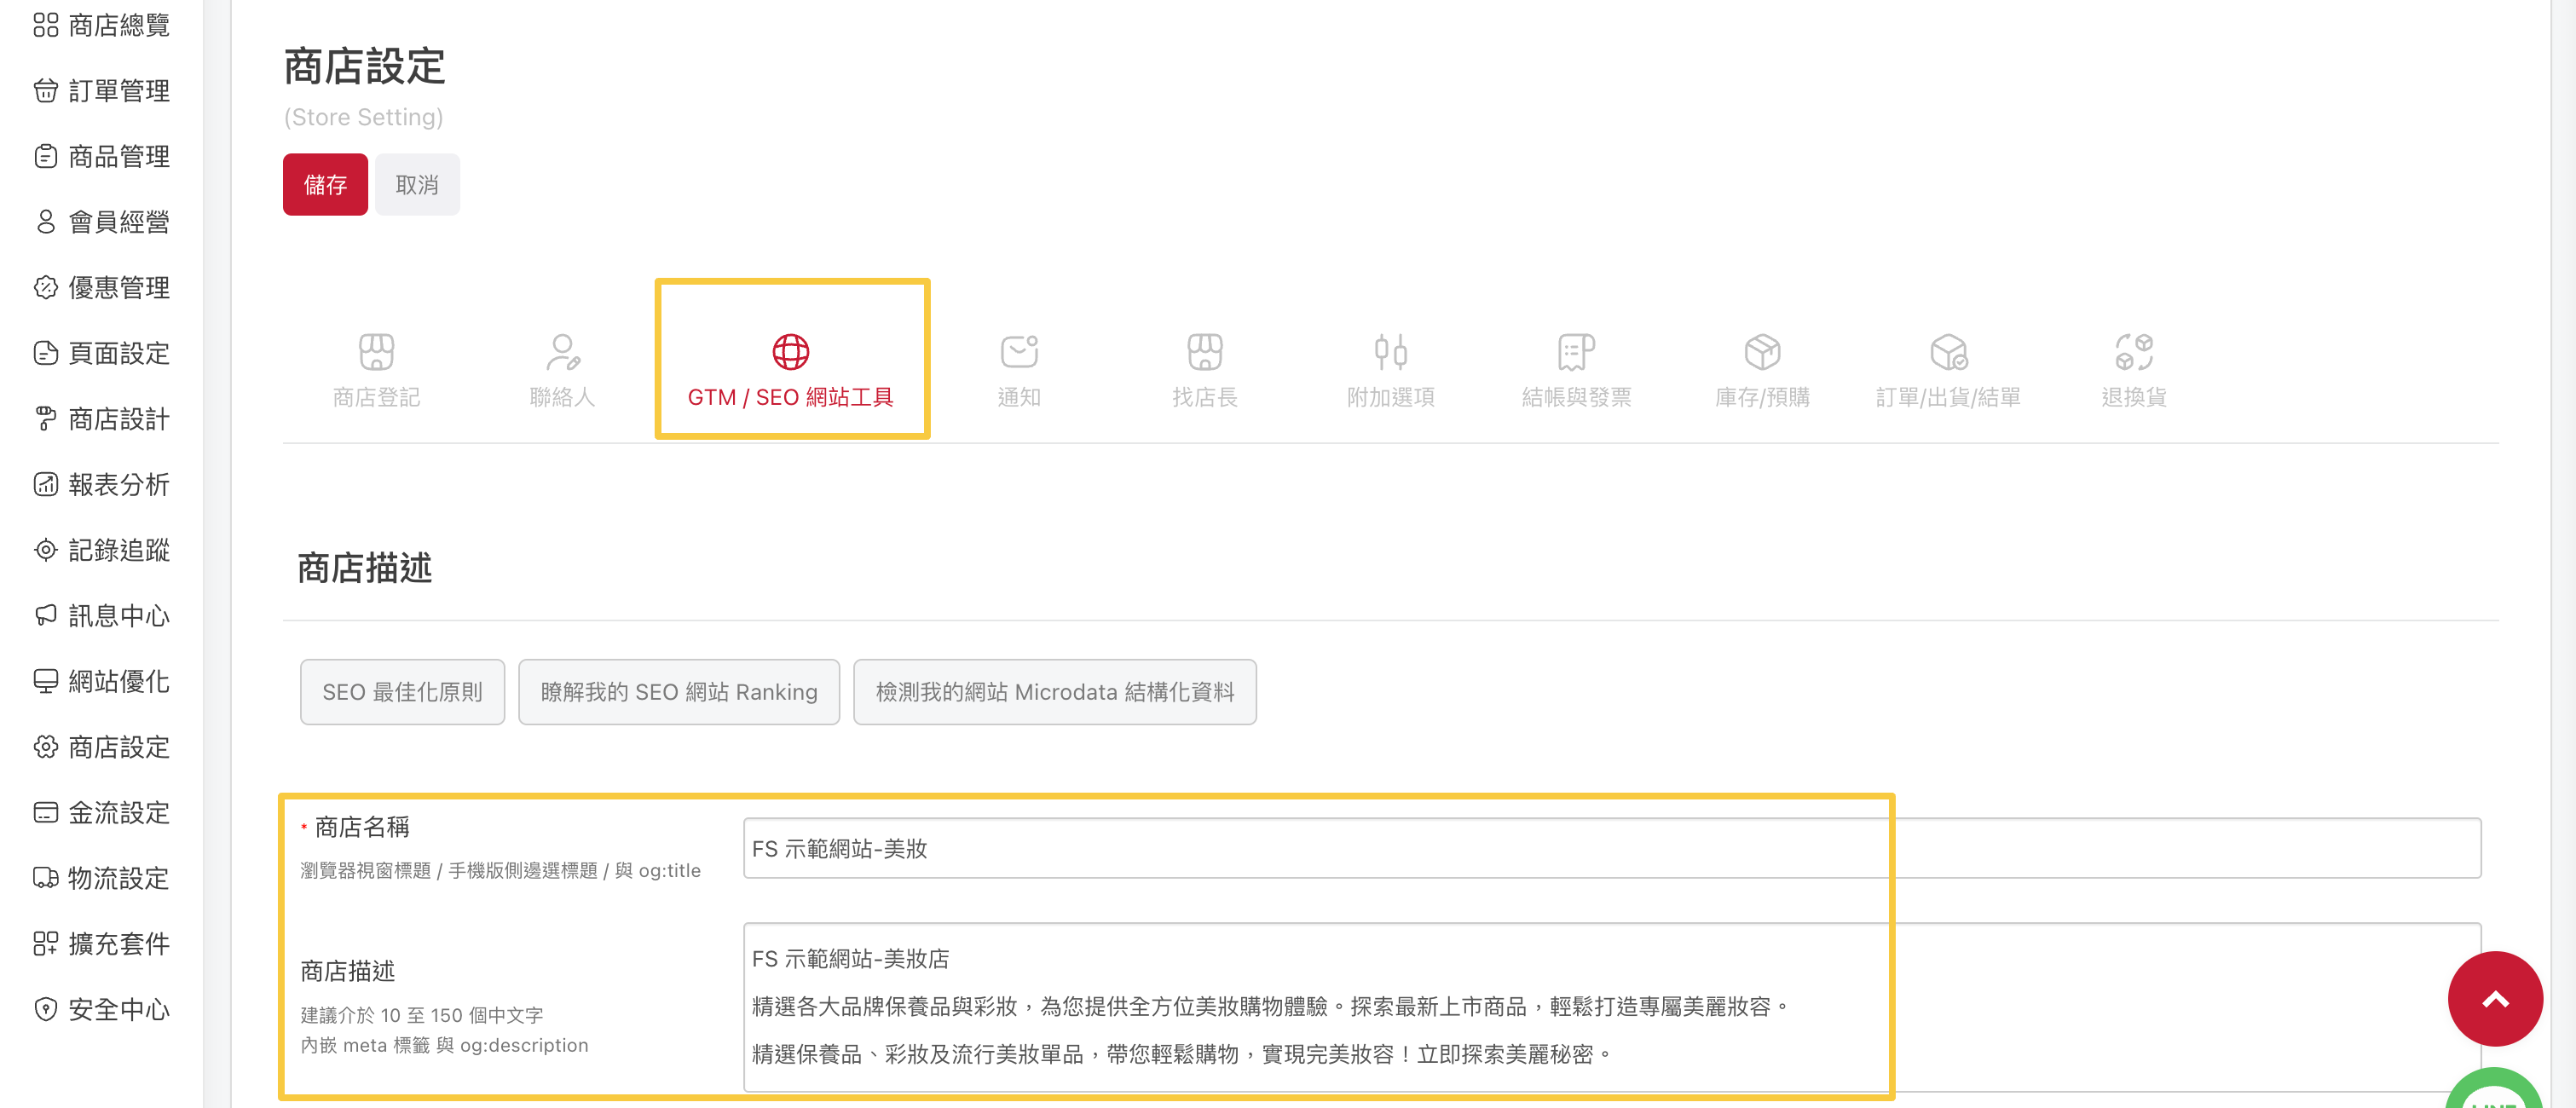
Task: Click the 安全中心 shield icon
Action: (46, 1009)
